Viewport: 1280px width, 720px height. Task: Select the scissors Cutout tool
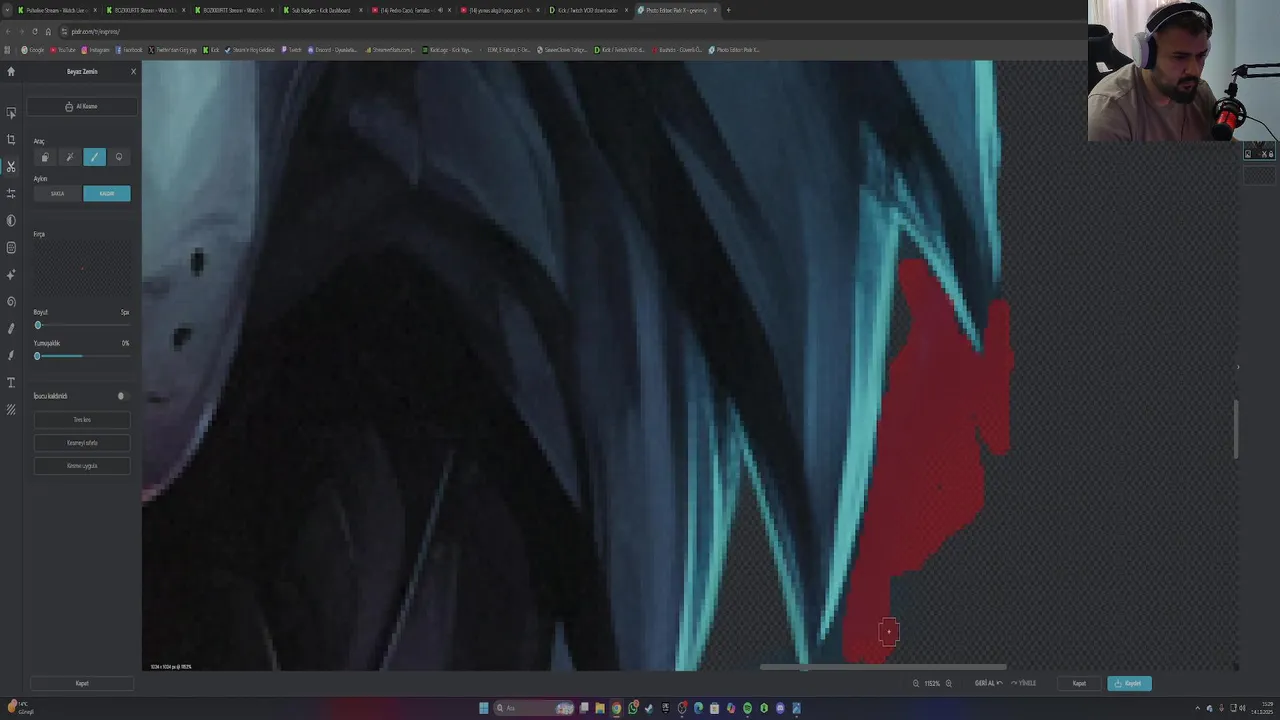click(x=11, y=166)
